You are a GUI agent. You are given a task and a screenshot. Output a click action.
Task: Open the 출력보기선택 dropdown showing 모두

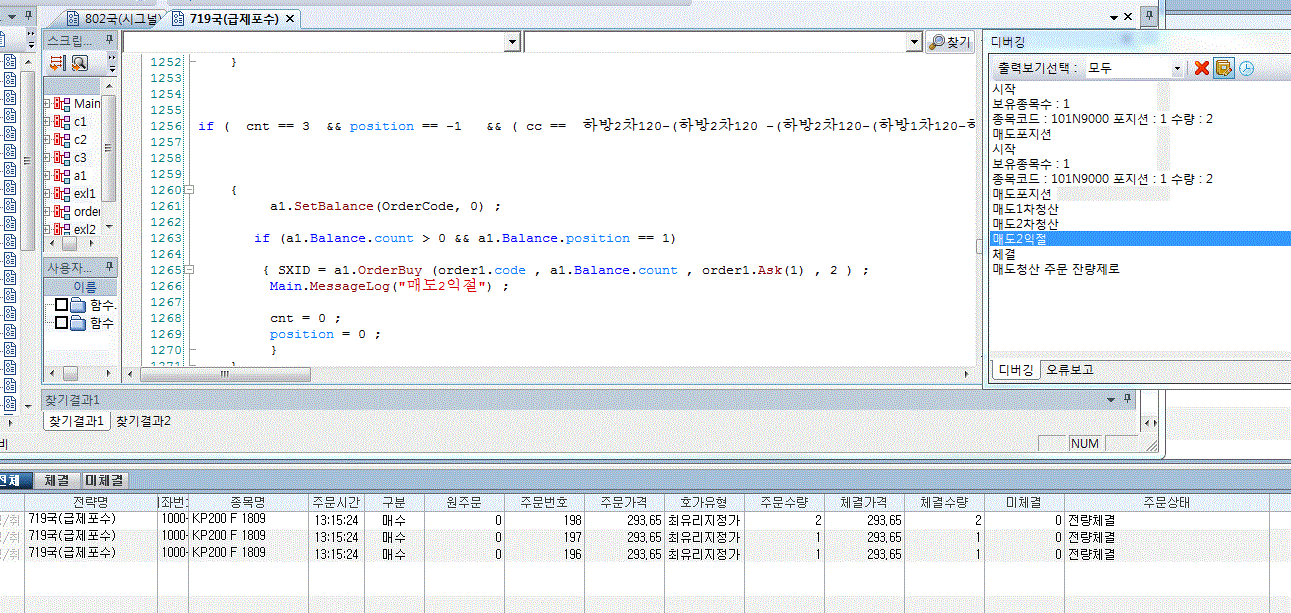[1177, 68]
